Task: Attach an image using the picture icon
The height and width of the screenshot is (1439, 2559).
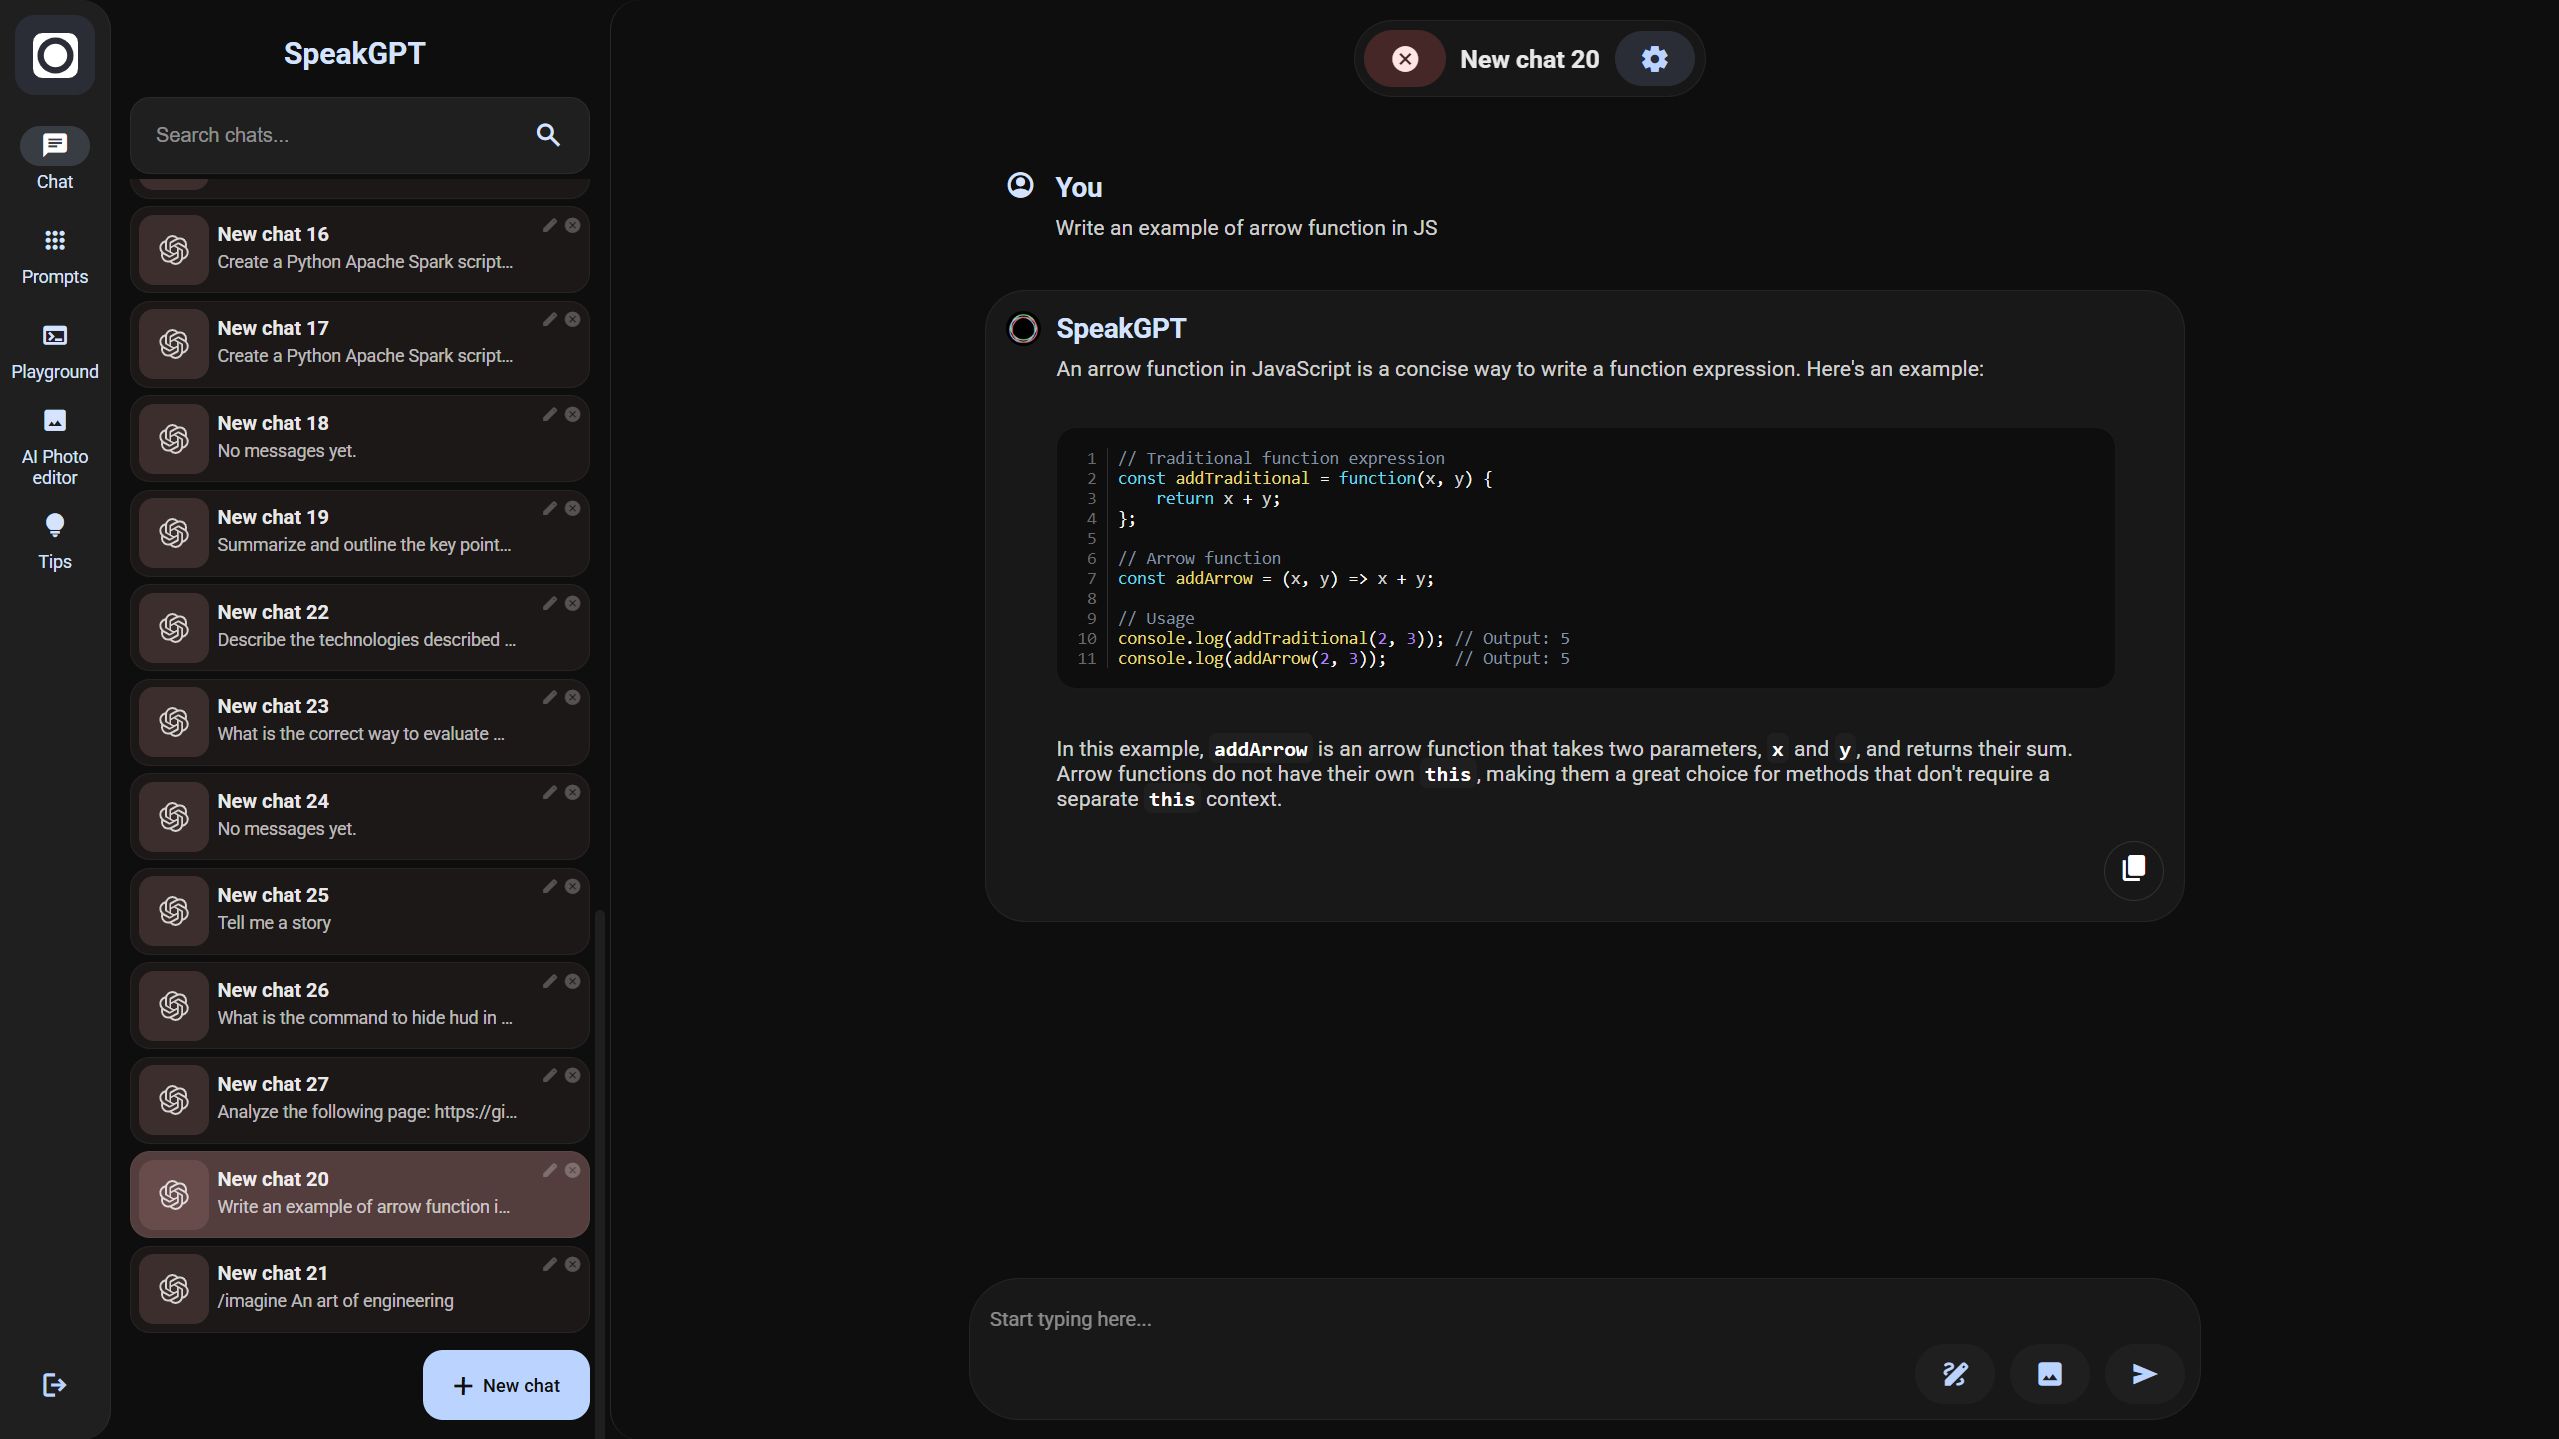Action: click(x=2049, y=1374)
